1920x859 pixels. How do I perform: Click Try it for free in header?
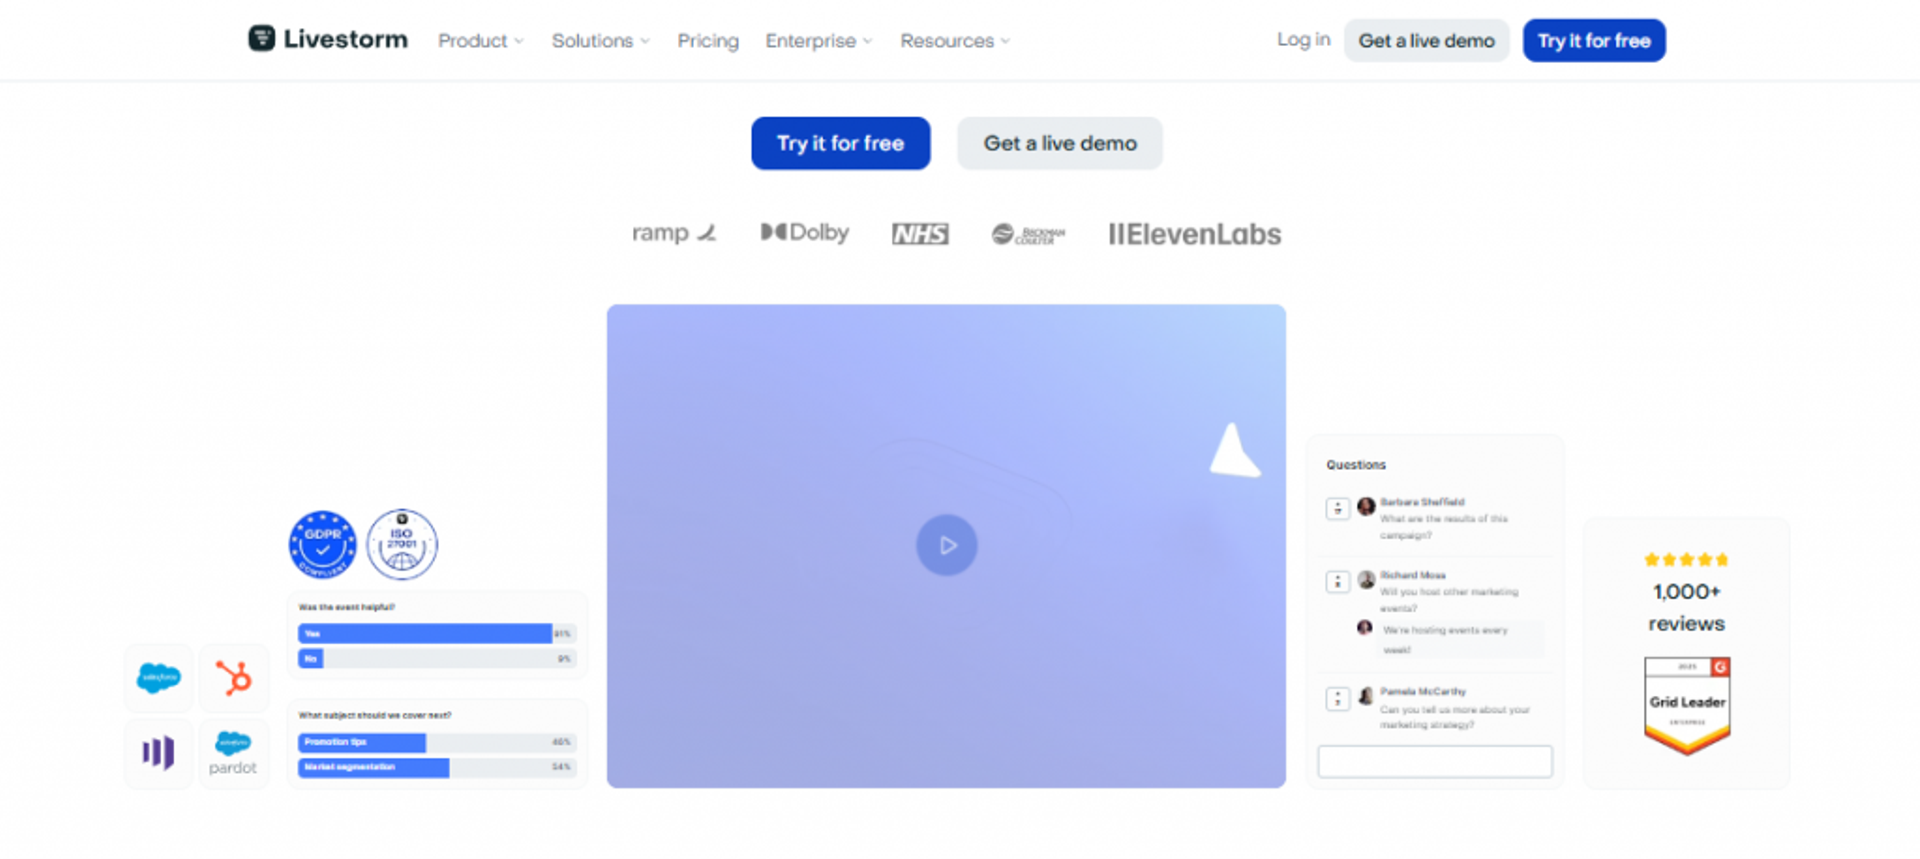(1594, 41)
